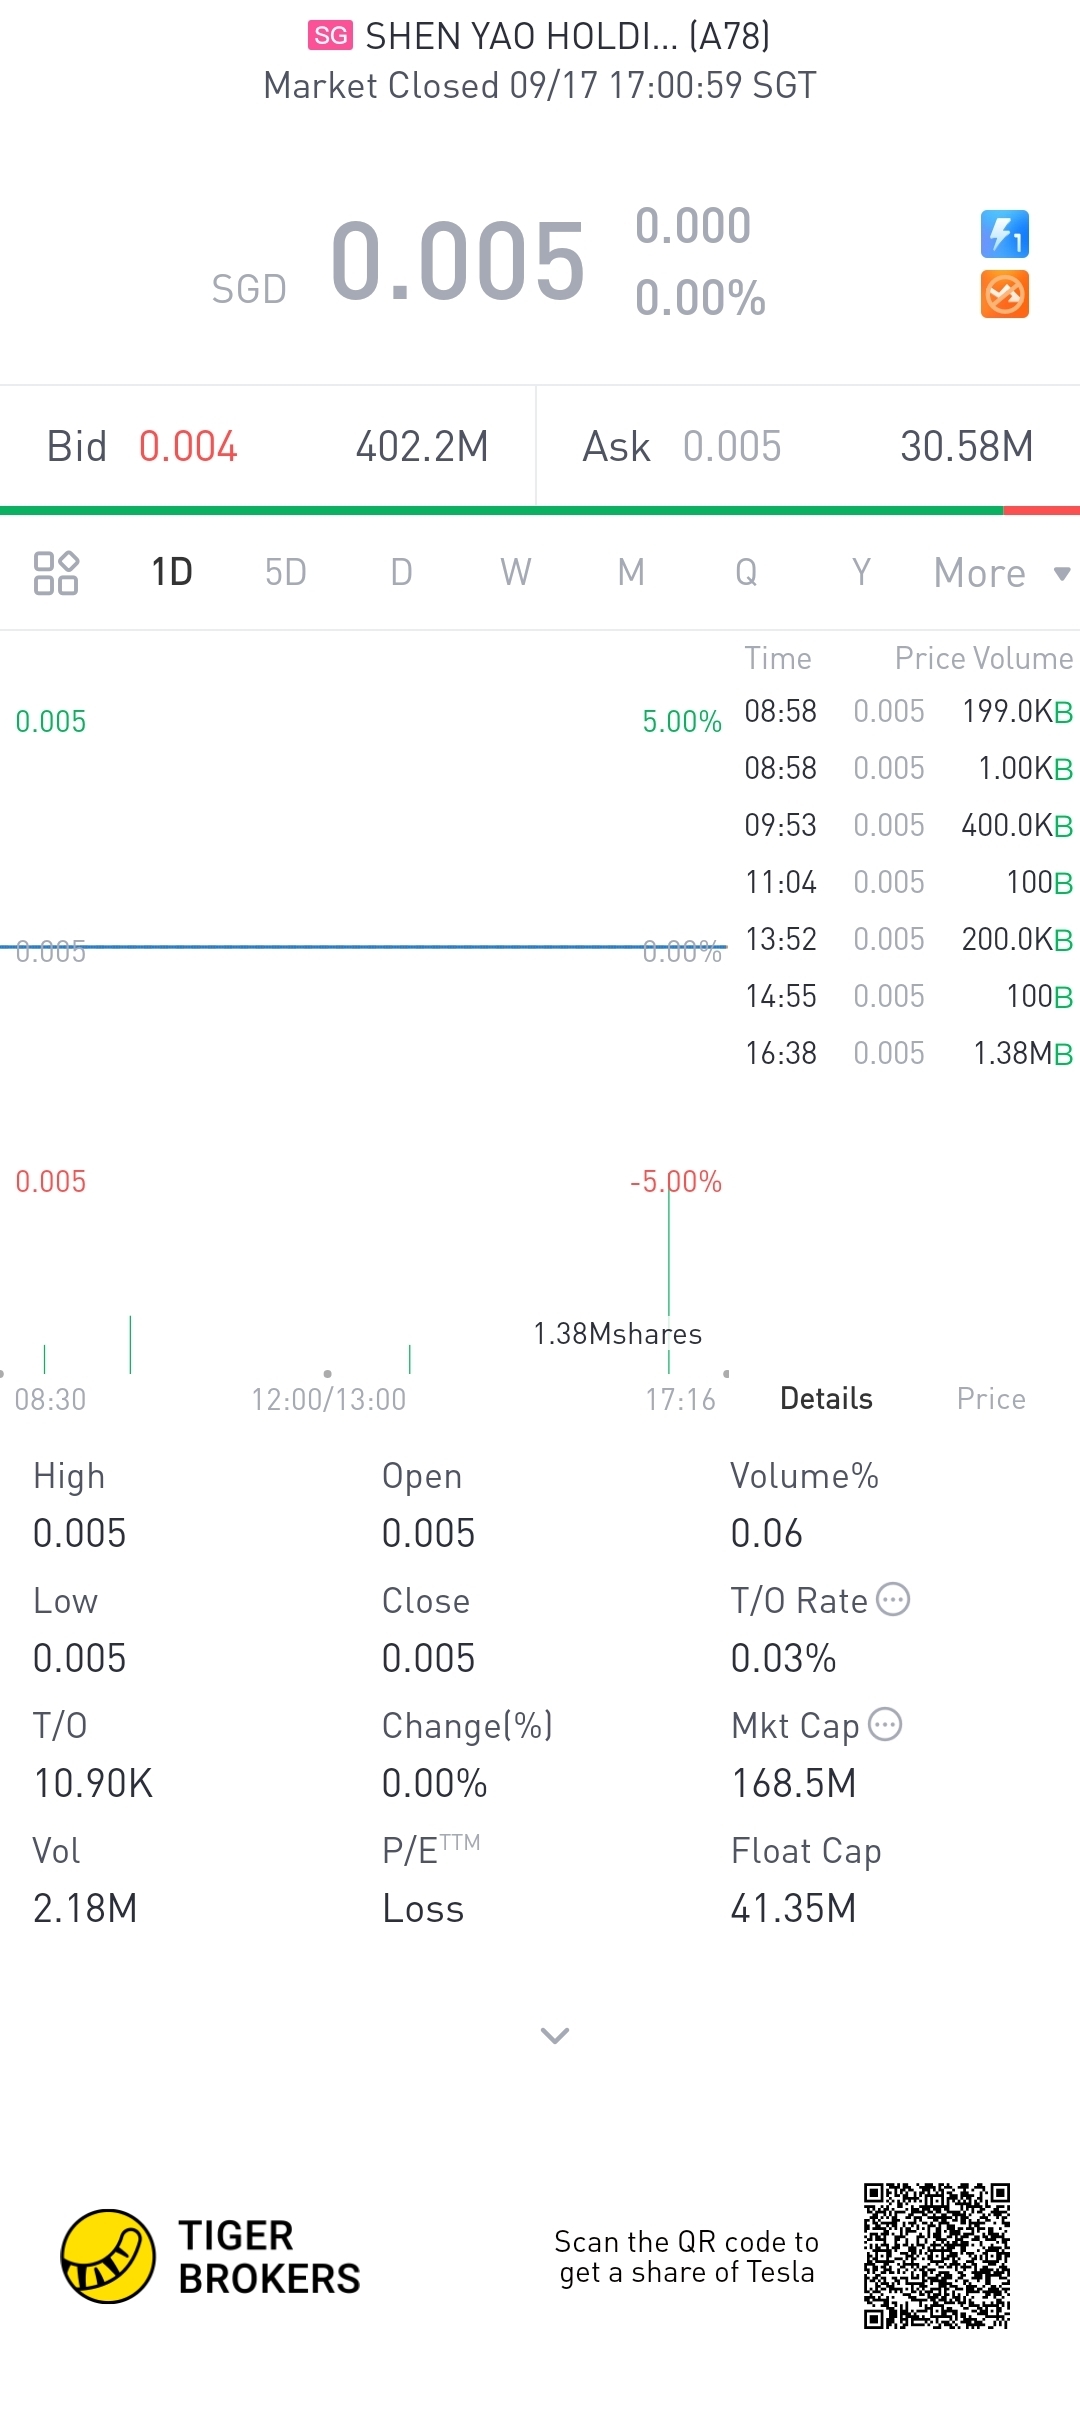
Task: Tap the orange chart icon below the lightning icon
Action: (1004, 295)
